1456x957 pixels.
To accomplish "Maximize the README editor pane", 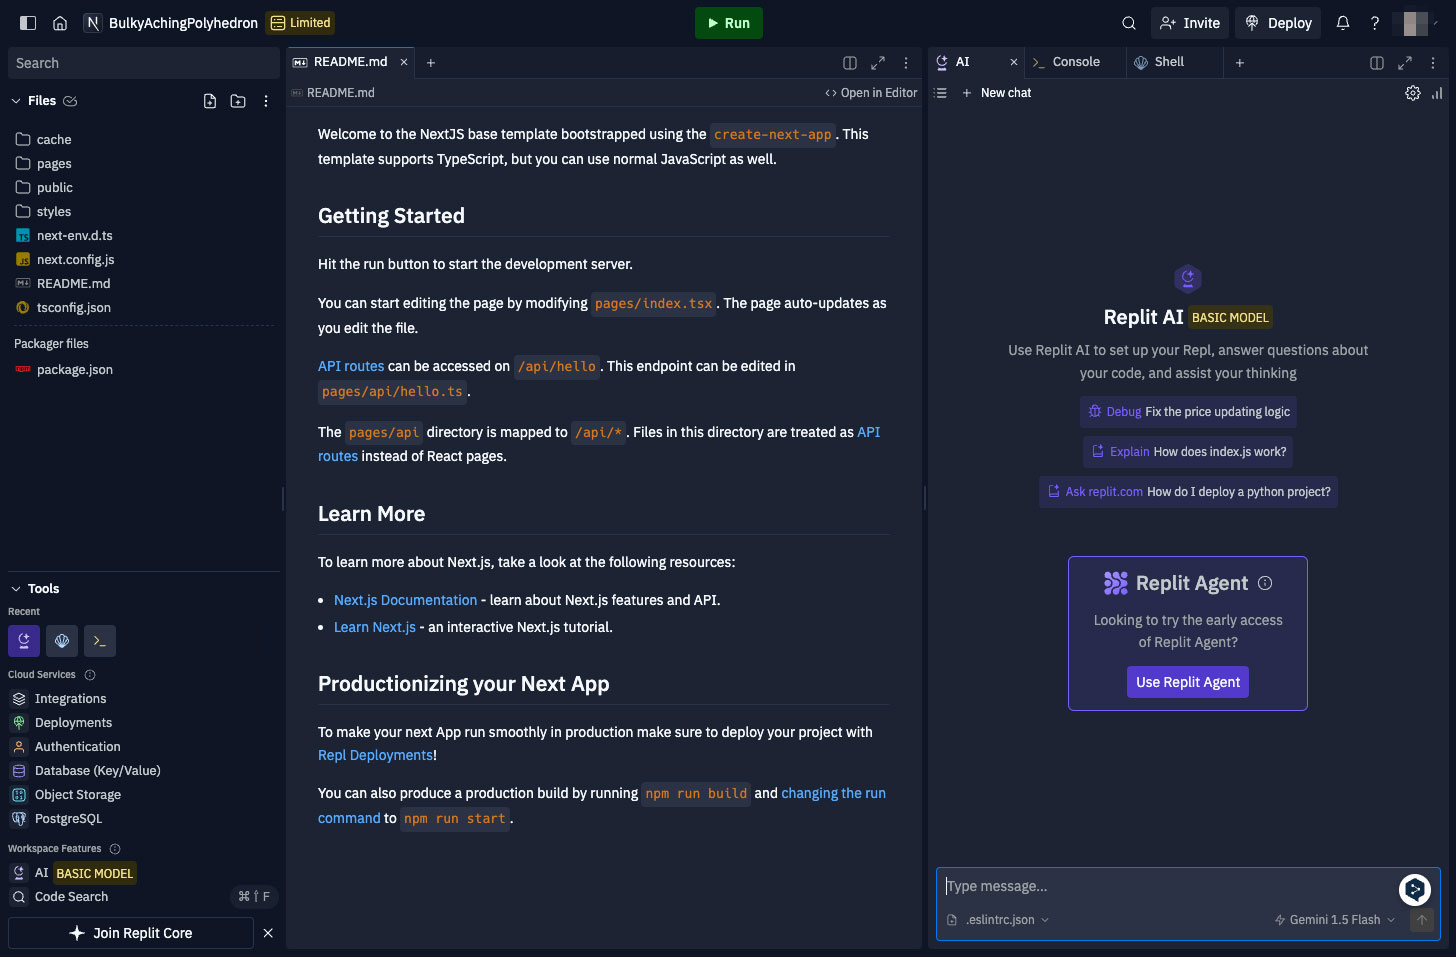I will 878,63.
